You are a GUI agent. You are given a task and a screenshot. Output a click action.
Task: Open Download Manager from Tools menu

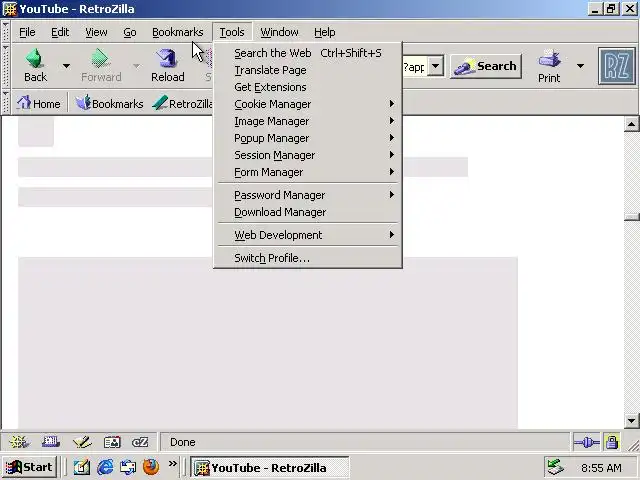click(308, 212)
